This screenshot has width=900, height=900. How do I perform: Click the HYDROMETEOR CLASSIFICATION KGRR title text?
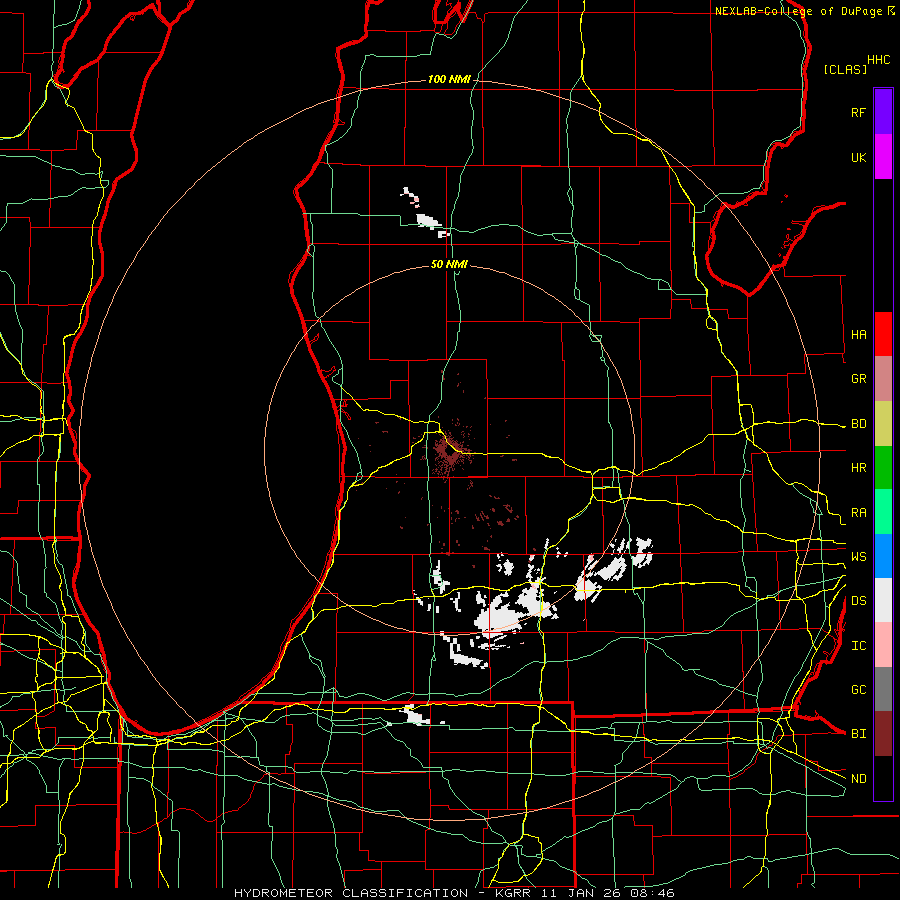[x=454, y=893]
